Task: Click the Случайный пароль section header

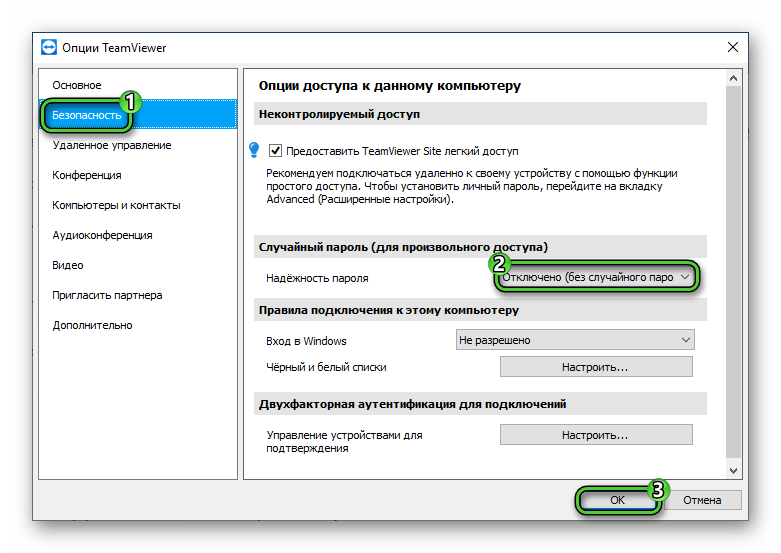Action: tap(480, 247)
